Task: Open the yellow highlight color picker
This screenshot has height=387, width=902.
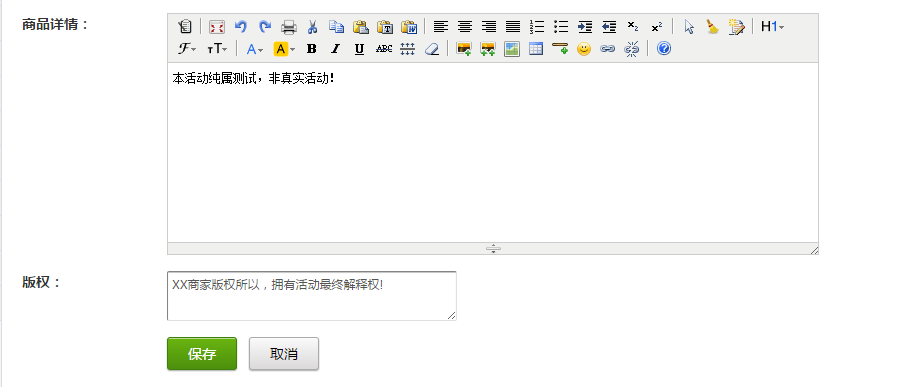Action: coord(284,49)
